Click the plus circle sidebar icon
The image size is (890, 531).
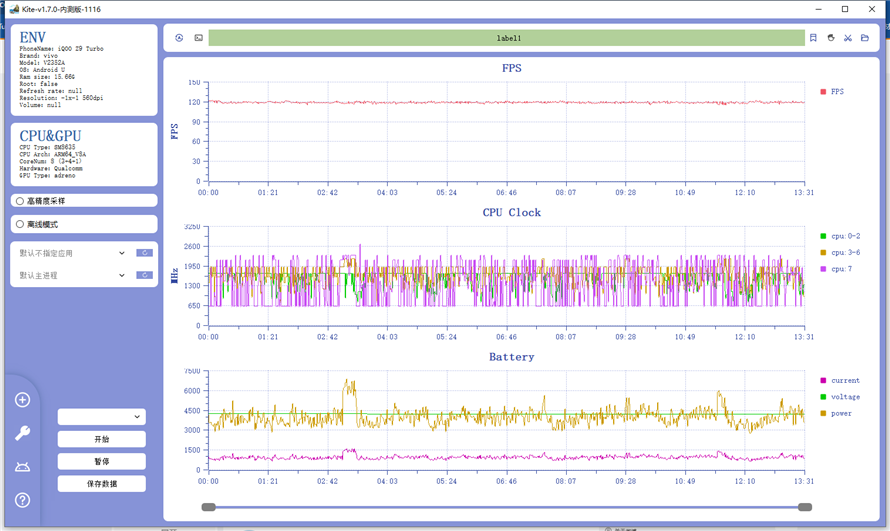pyautogui.click(x=22, y=400)
